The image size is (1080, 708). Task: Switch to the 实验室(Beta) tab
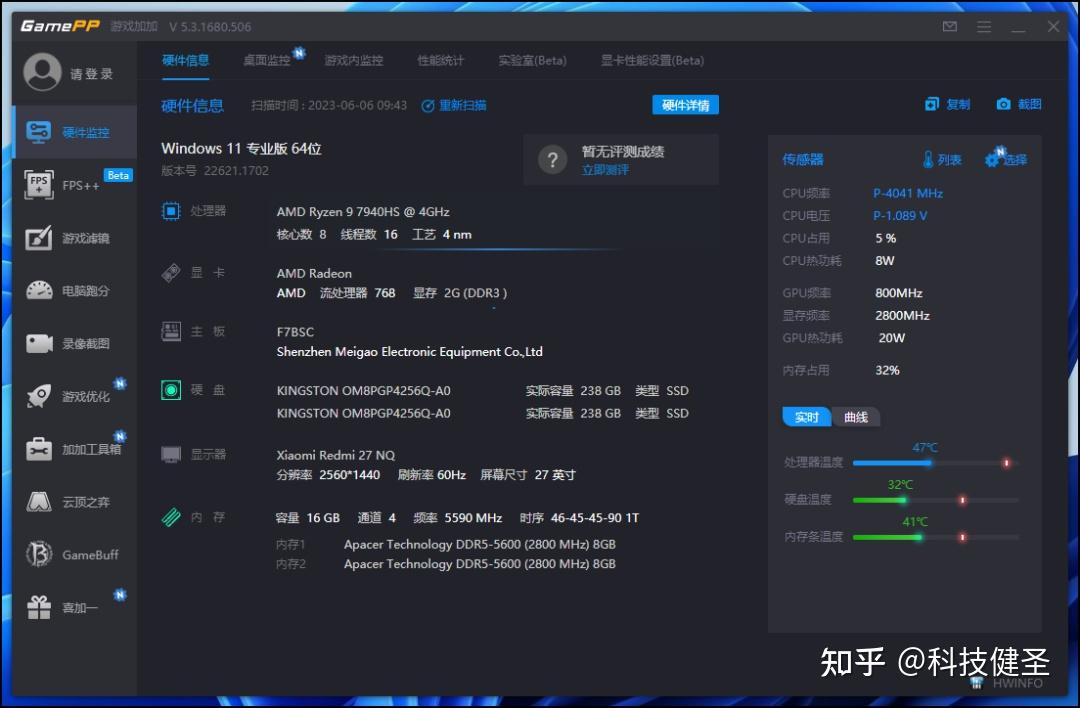tap(531, 60)
